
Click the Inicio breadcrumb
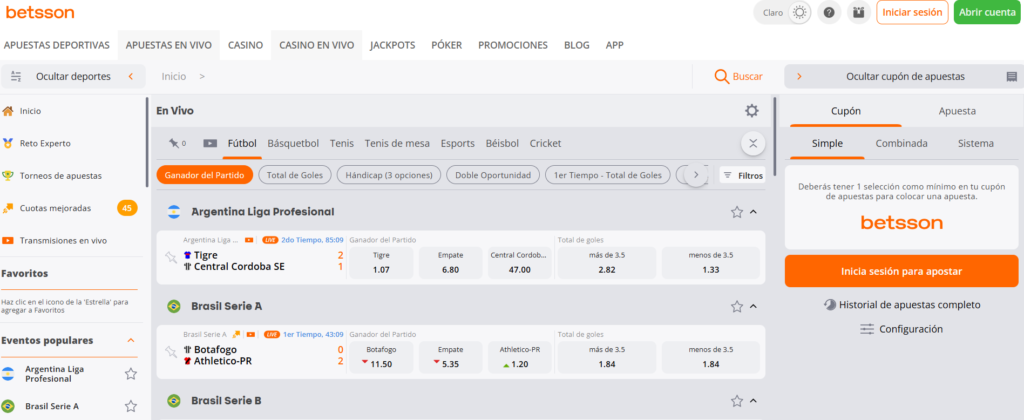(174, 76)
